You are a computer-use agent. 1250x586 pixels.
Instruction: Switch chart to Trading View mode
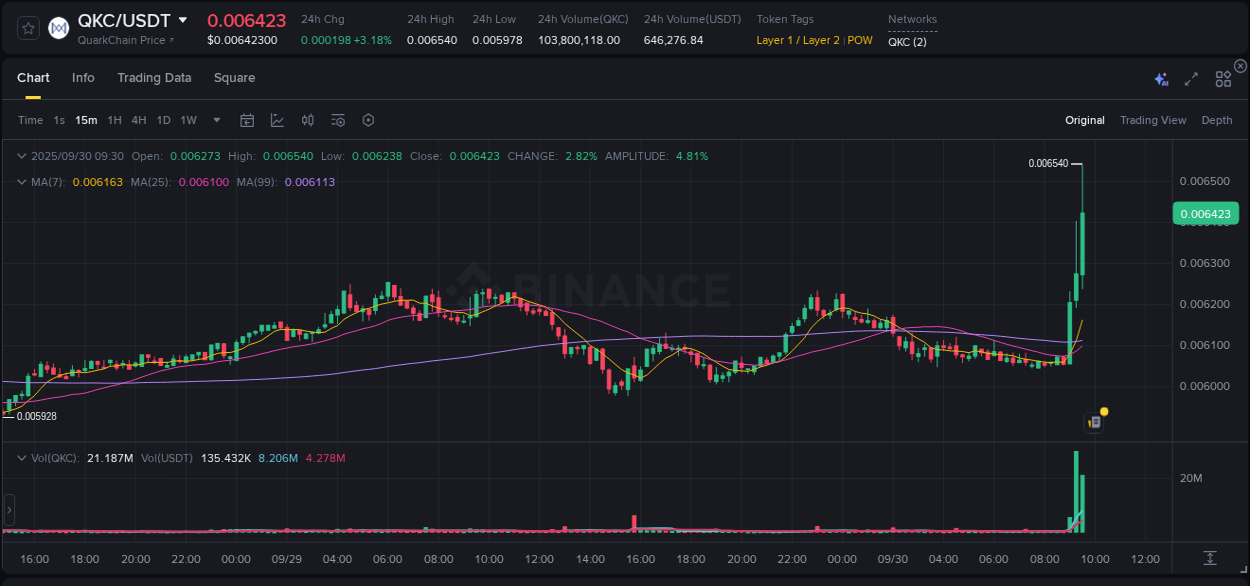pos(1152,120)
